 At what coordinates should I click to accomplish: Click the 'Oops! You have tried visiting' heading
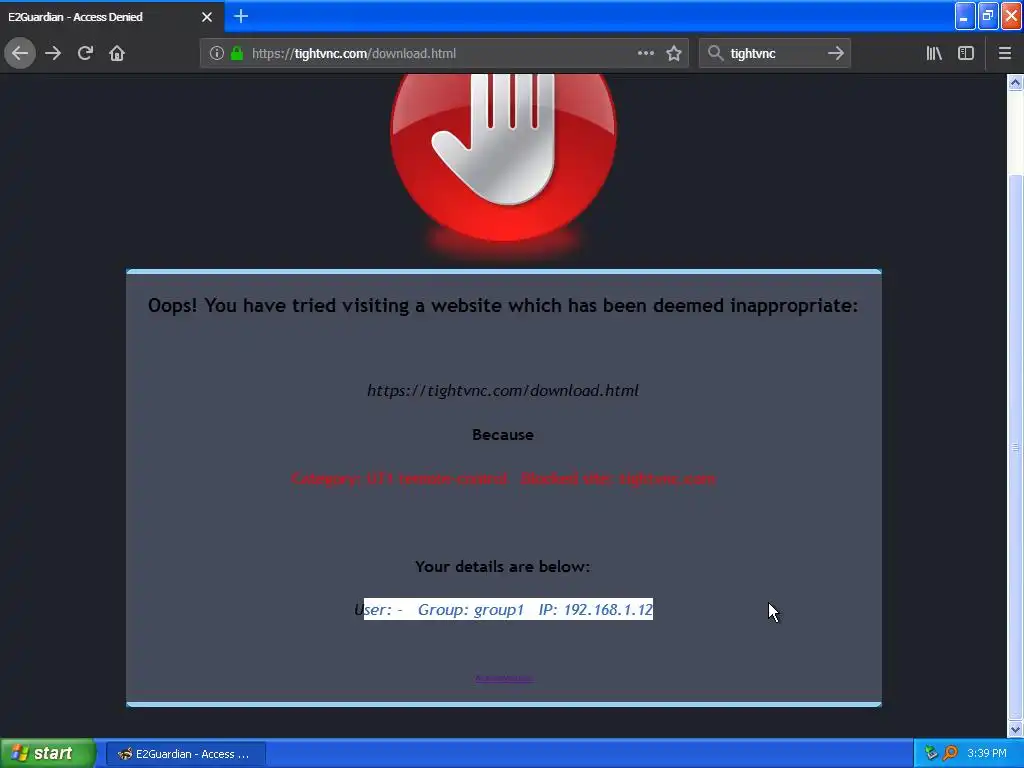click(503, 306)
